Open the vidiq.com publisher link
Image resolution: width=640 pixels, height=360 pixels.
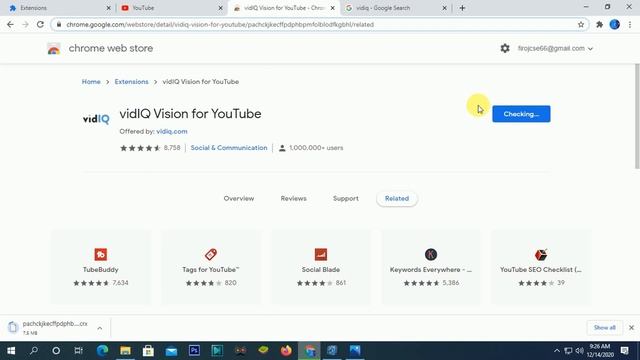pyautogui.click(x=171, y=131)
